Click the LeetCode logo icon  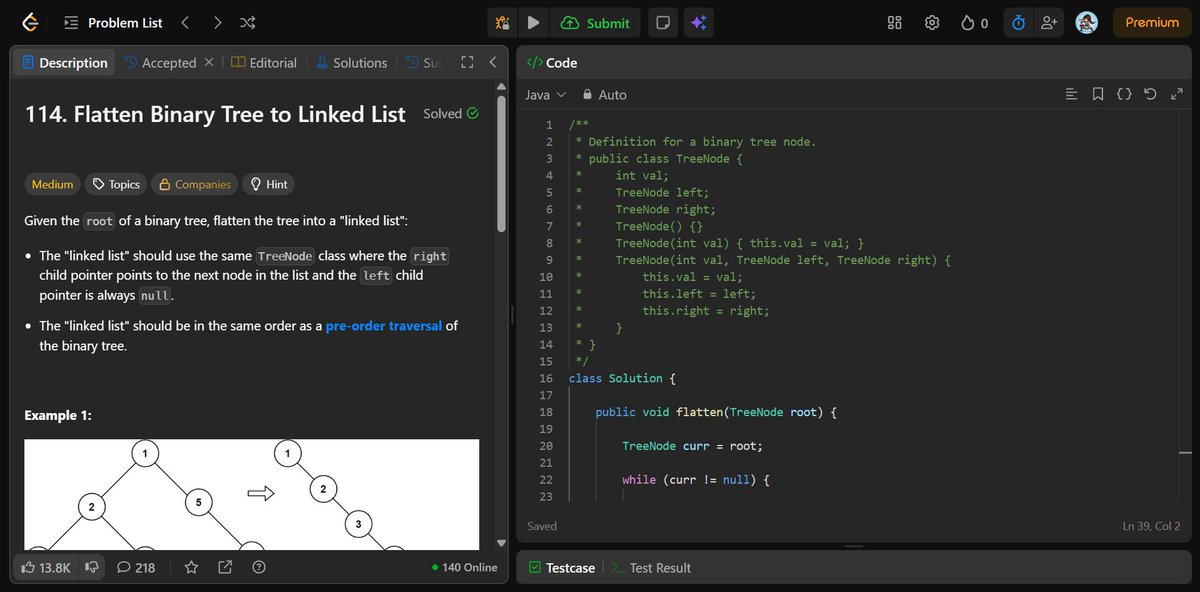29,22
